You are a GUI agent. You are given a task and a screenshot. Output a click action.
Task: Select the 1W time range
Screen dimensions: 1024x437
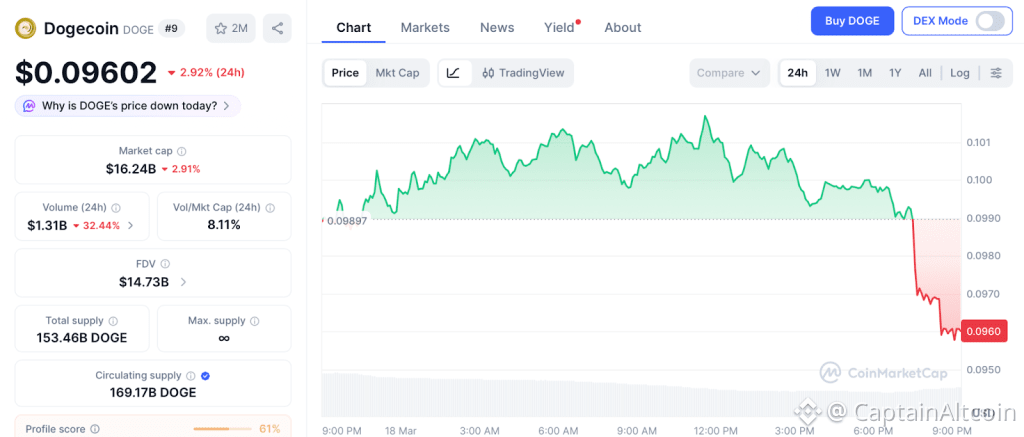832,73
